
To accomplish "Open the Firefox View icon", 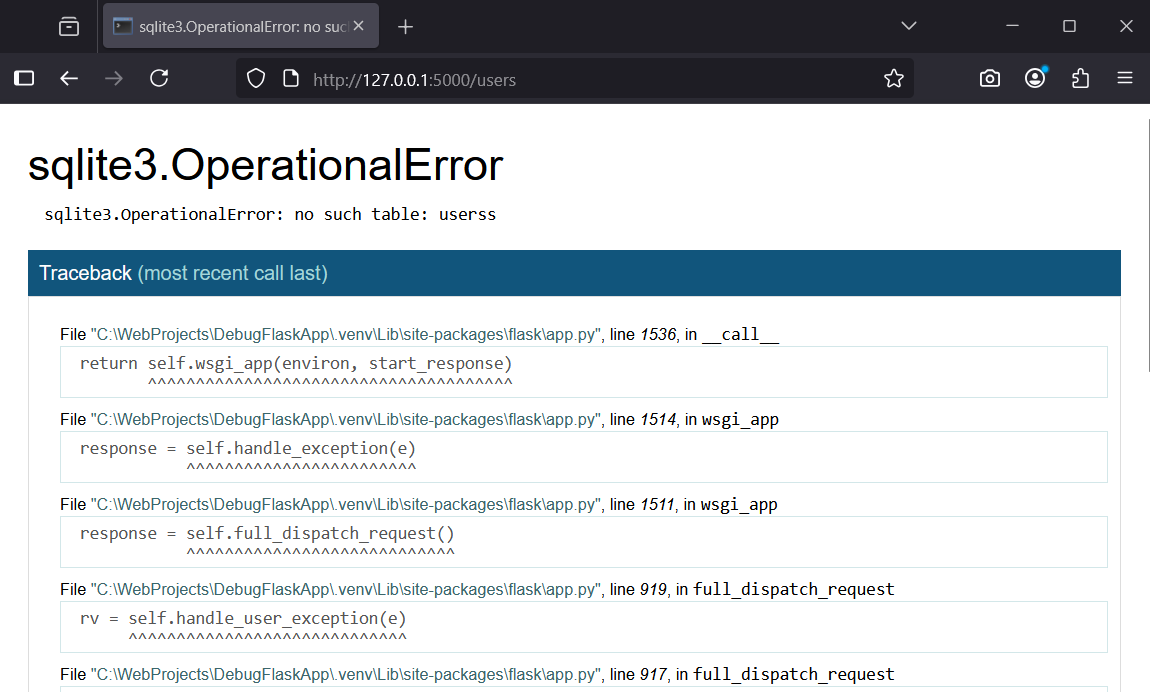I will tap(69, 27).
